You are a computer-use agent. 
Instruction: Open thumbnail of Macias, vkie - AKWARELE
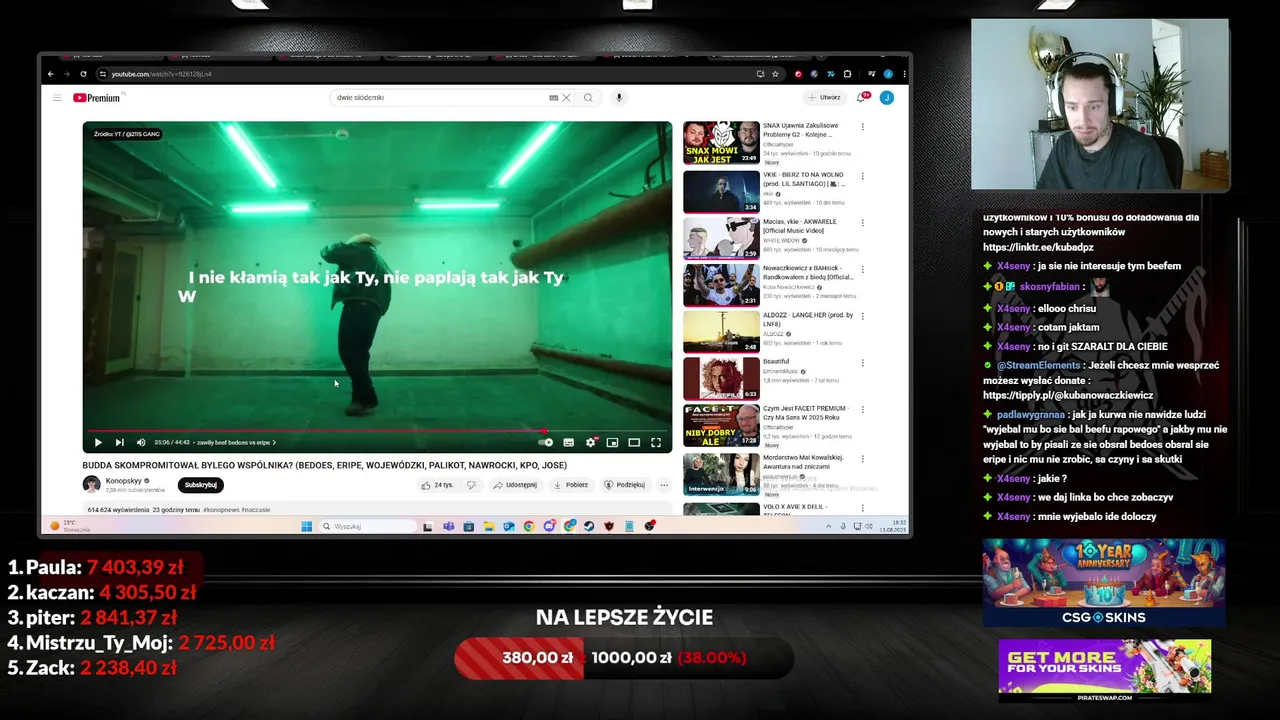point(721,238)
